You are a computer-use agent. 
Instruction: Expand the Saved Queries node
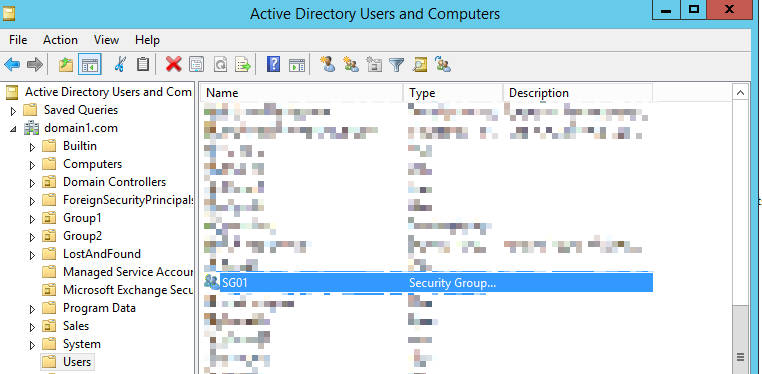click(13, 111)
